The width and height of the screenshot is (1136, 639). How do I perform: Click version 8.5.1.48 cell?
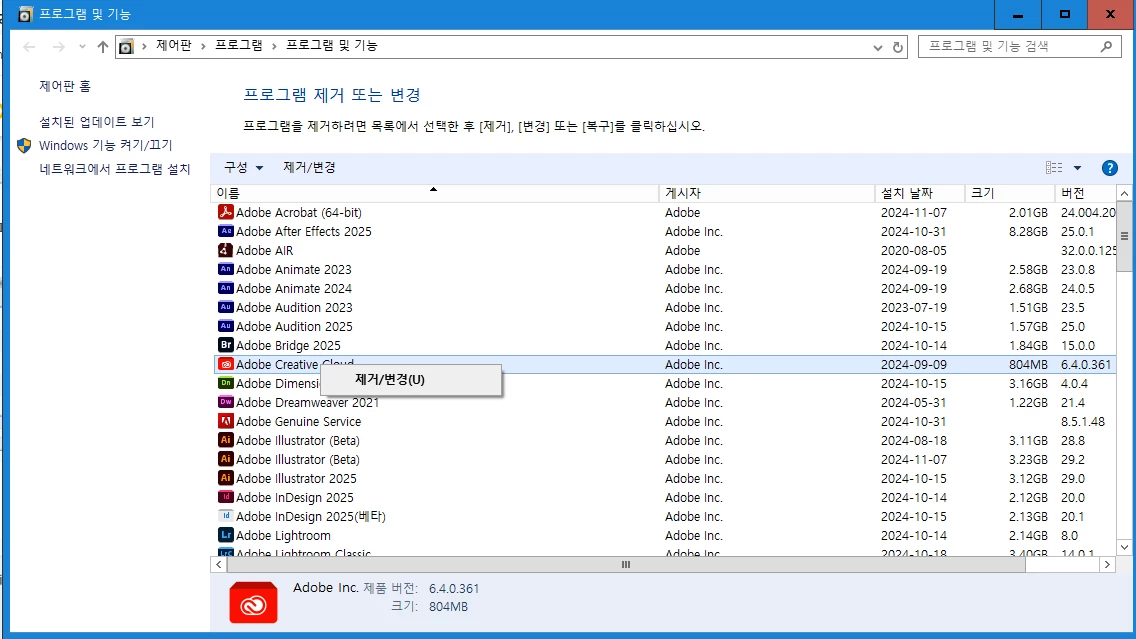(1082, 422)
